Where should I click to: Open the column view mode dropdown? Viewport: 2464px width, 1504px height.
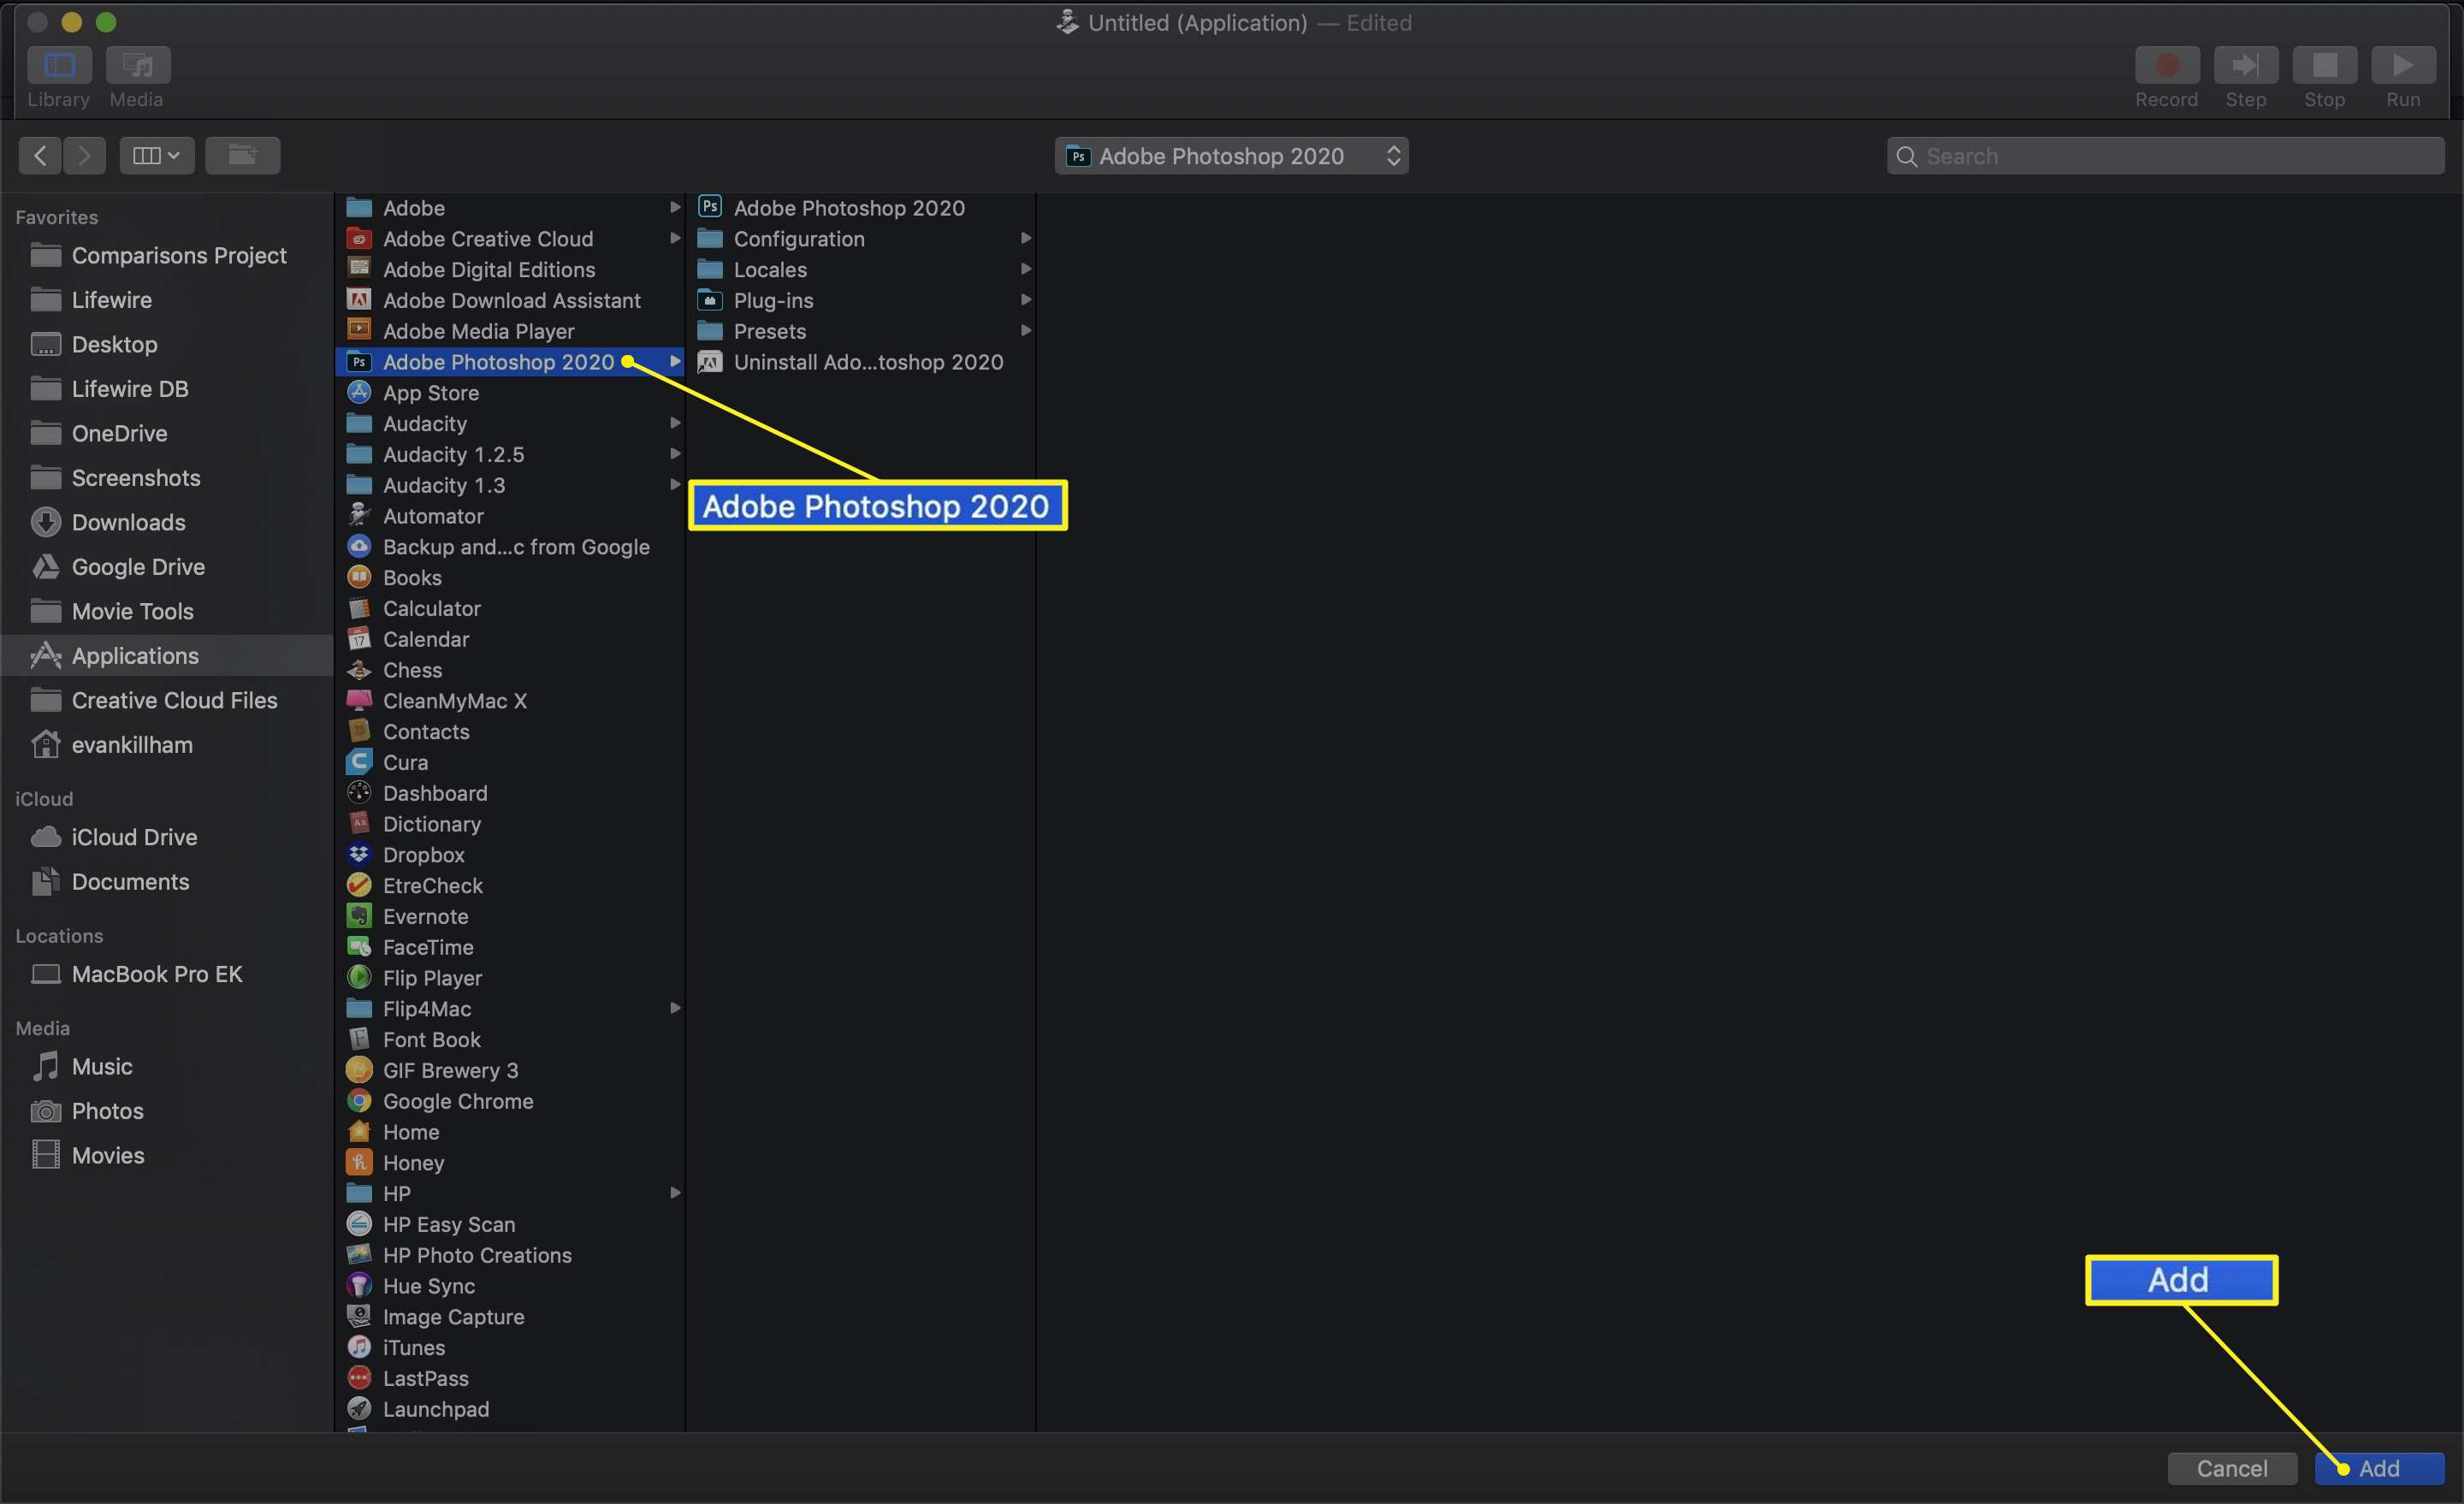tap(157, 155)
